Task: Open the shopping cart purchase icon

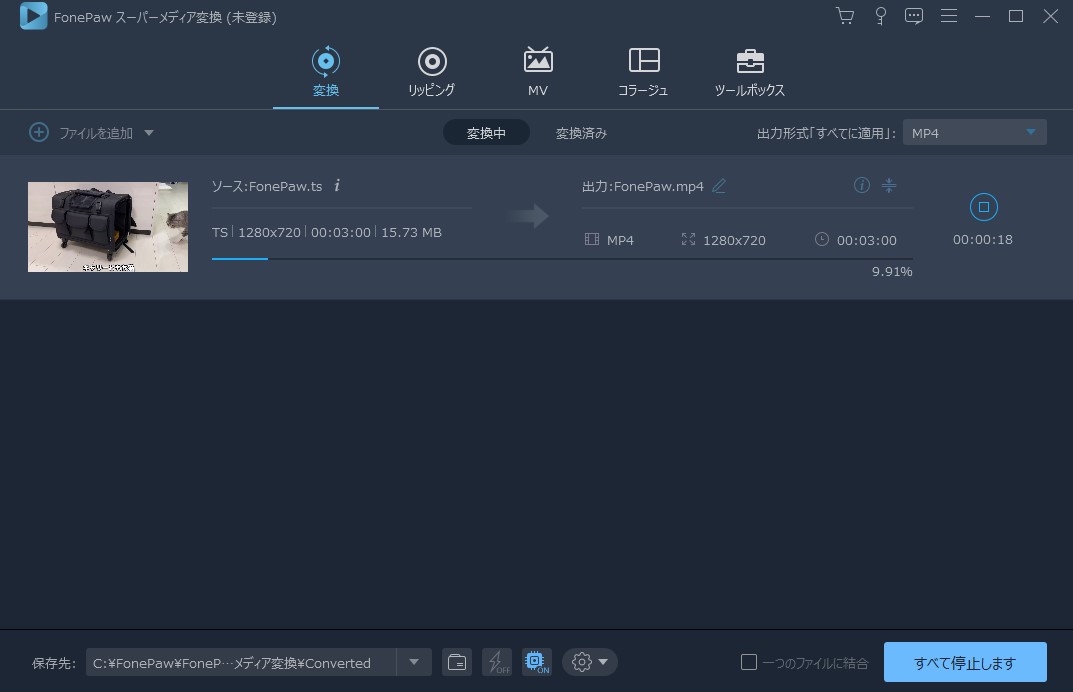Action: pos(845,16)
